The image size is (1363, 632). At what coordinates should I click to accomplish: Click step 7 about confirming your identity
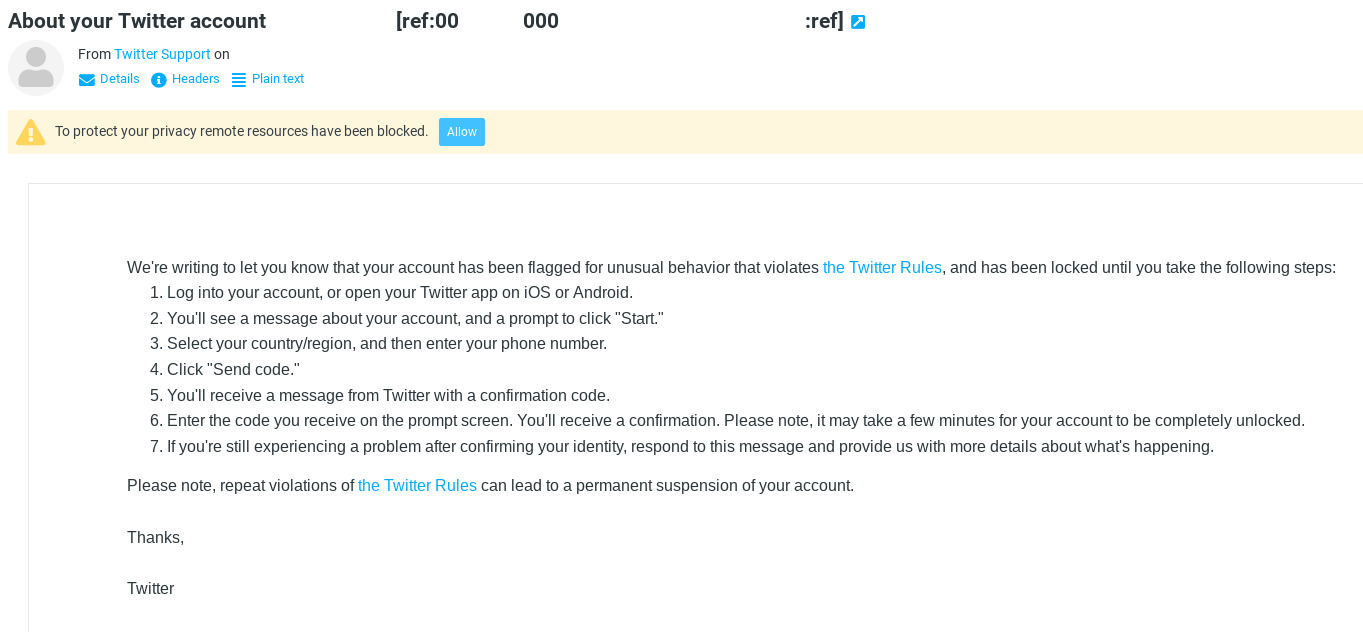pyautogui.click(x=690, y=446)
